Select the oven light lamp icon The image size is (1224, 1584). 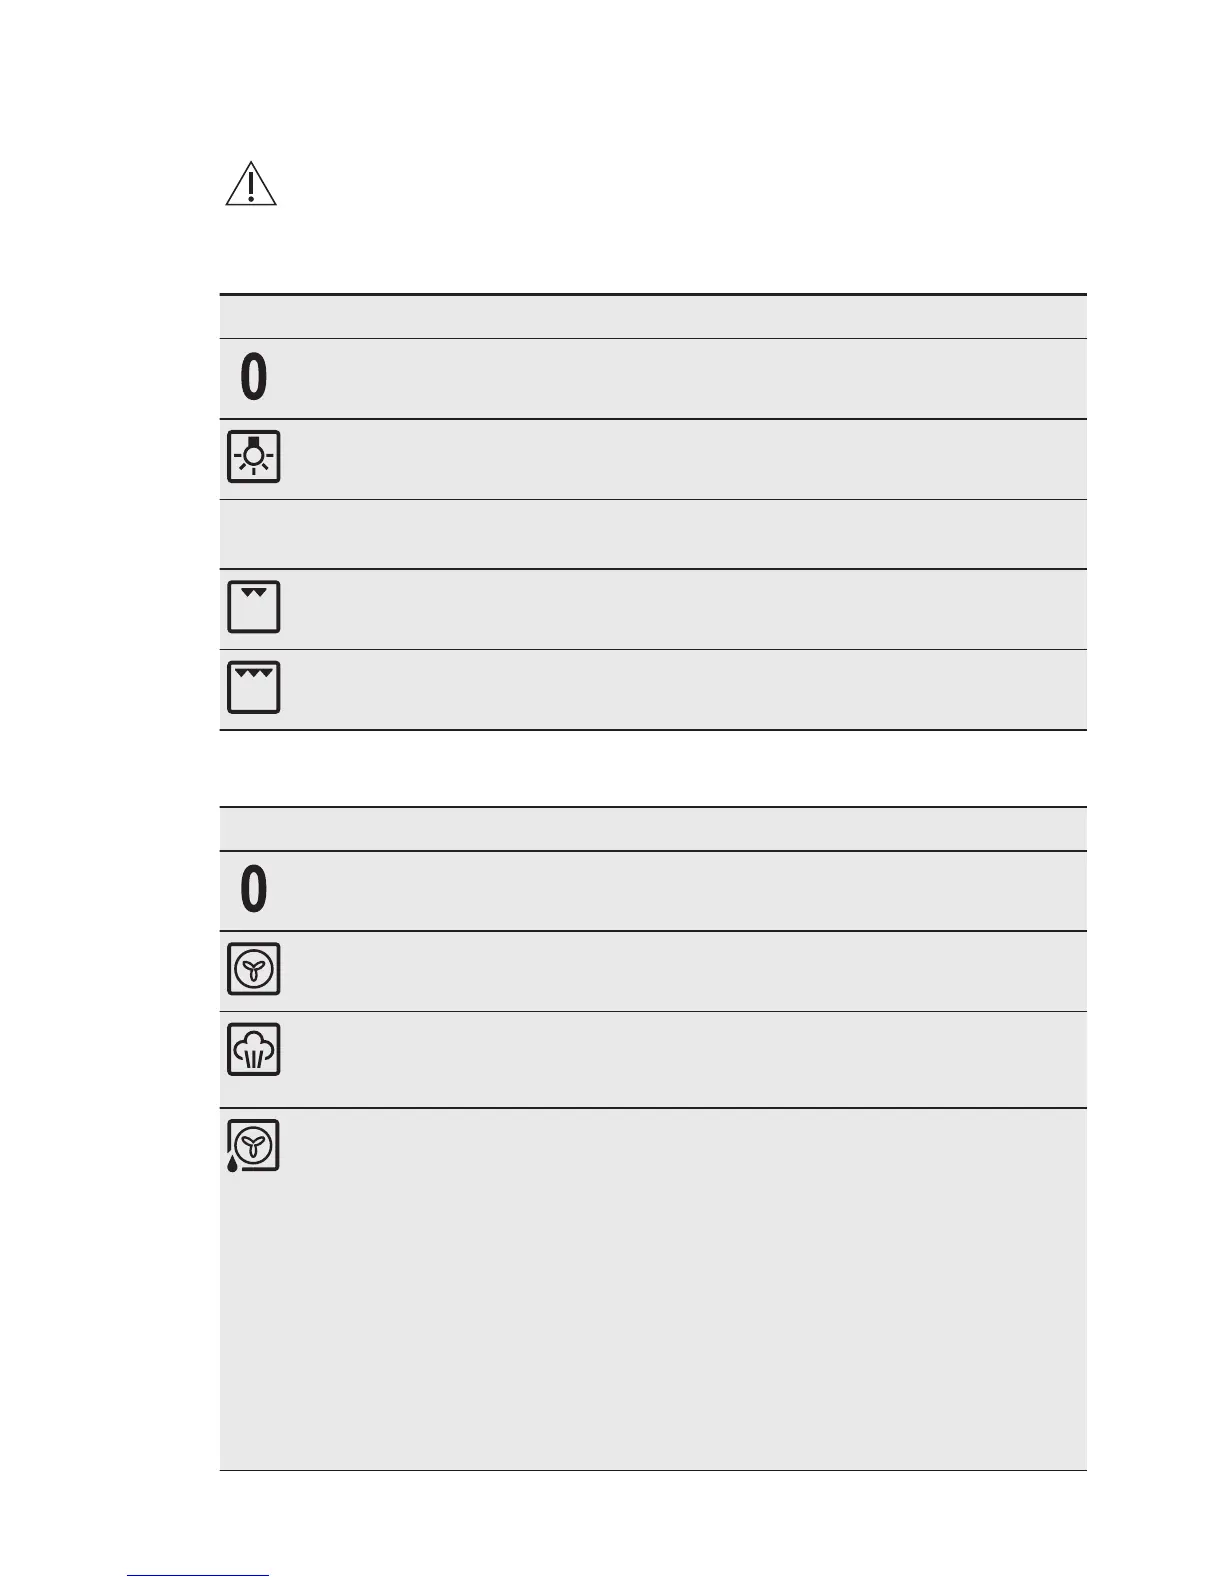[x=254, y=457]
